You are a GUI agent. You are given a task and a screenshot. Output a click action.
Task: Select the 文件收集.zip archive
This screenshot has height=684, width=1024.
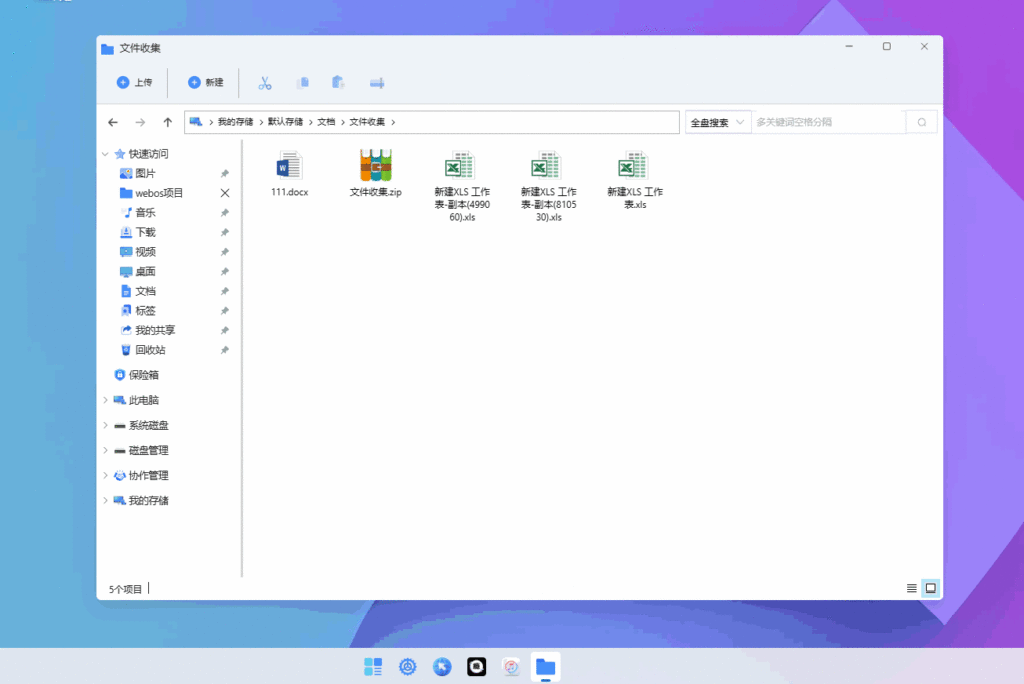click(x=376, y=174)
